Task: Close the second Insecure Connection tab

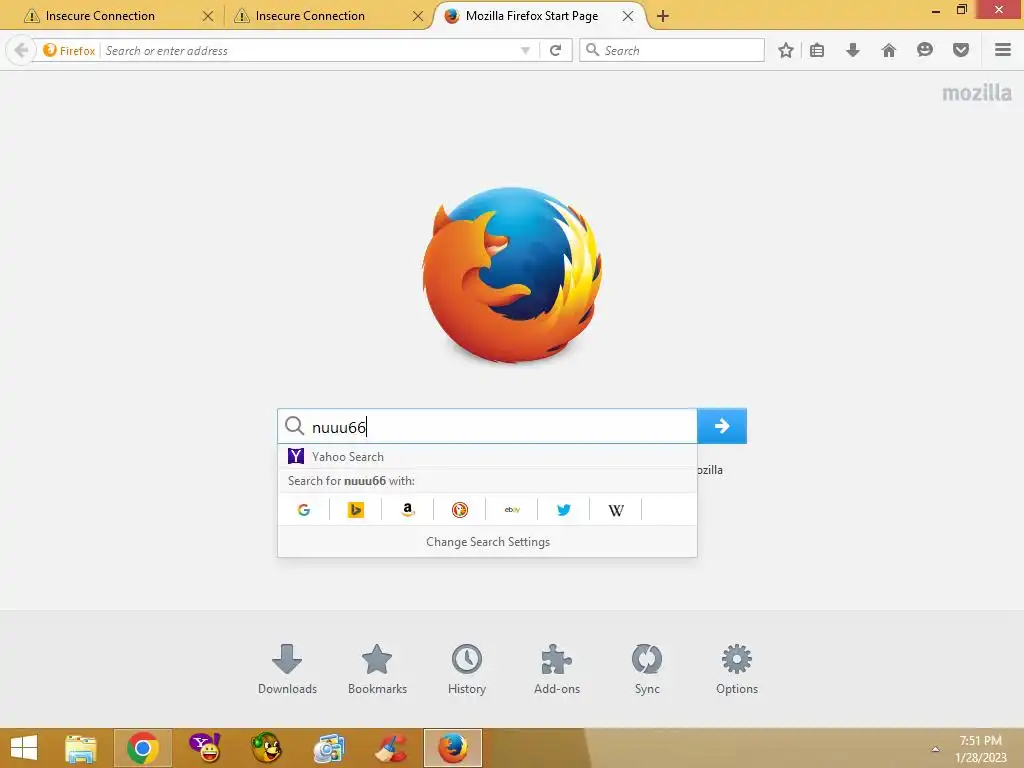Action: 418,16
